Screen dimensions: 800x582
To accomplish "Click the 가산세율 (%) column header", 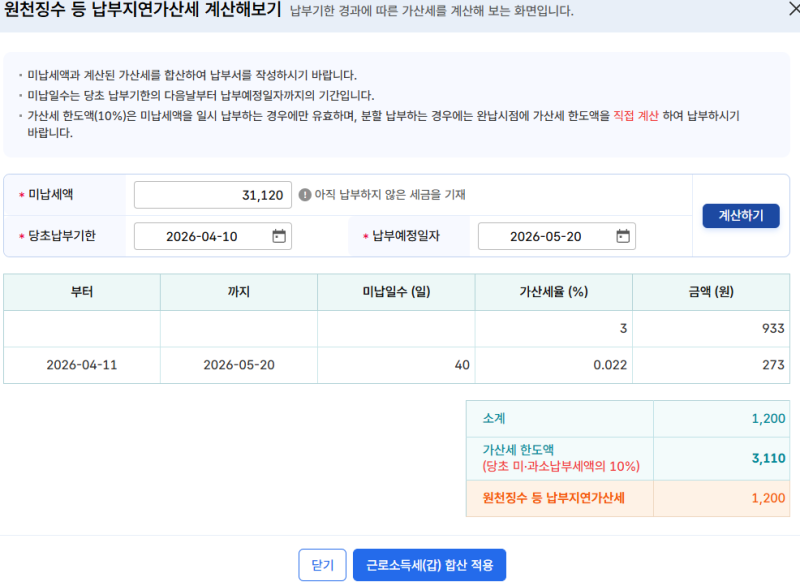I will coord(554,292).
